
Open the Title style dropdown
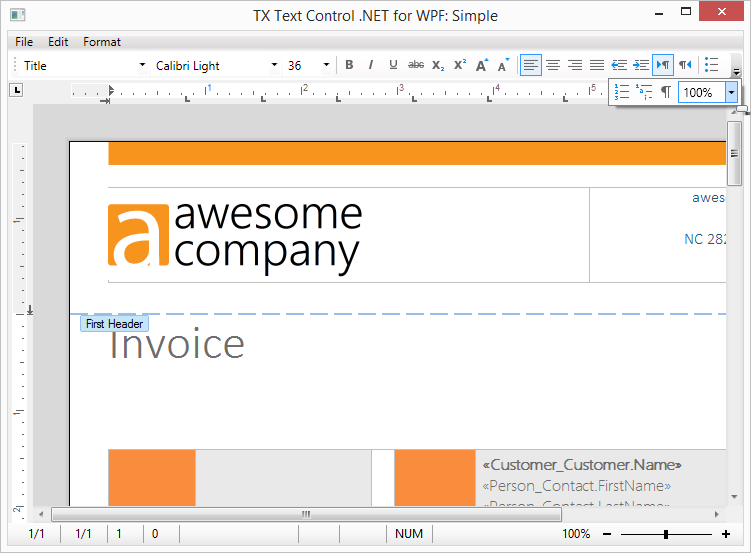pos(141,66)
